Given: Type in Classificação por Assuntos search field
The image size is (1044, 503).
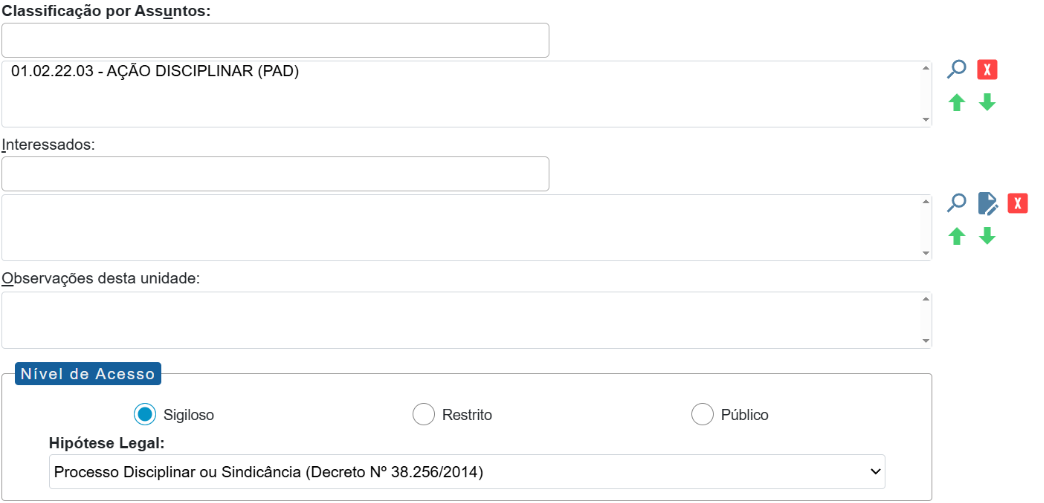Looking at the screenshot, I should click(x=276, y=41).
